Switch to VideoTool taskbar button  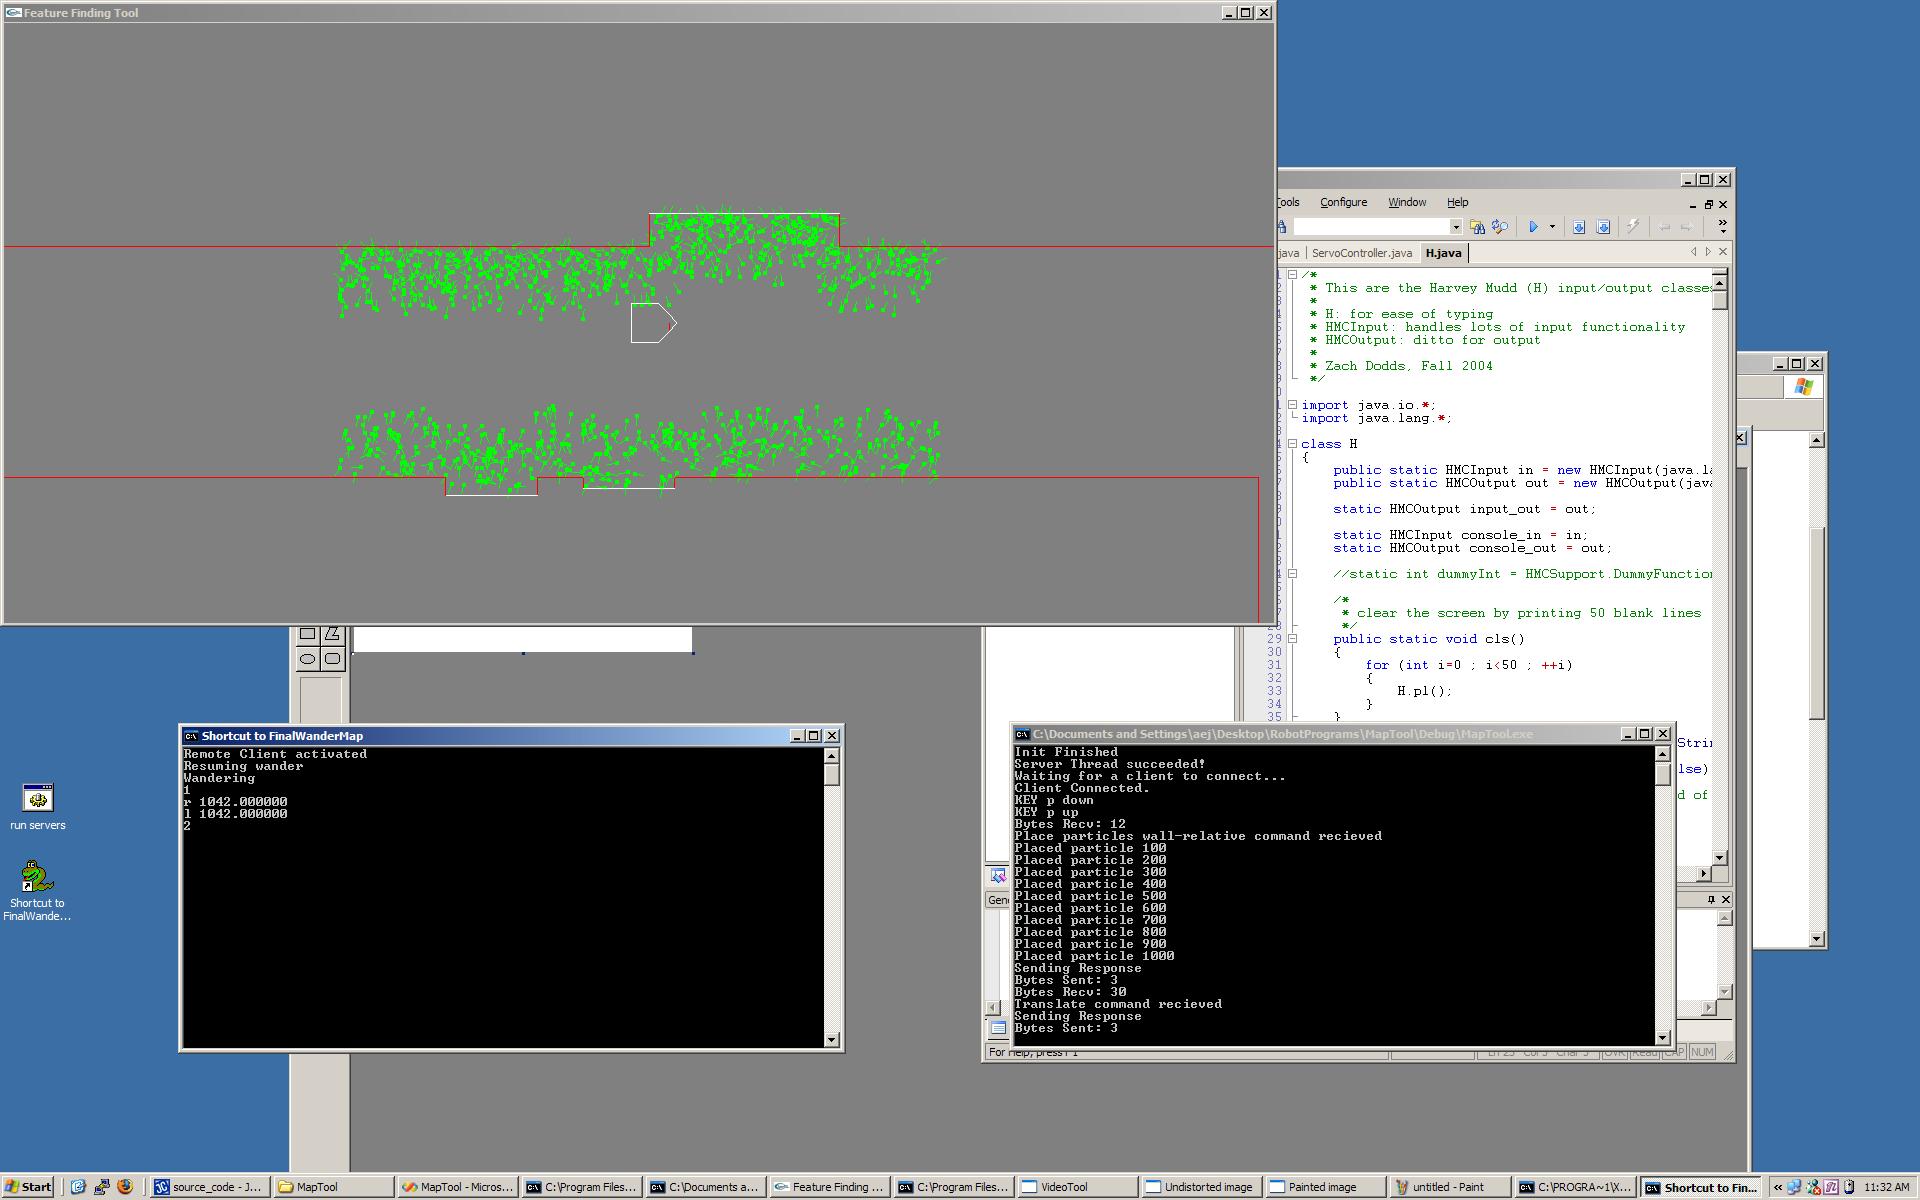pyautogui.click(x=1077, y=1187)
